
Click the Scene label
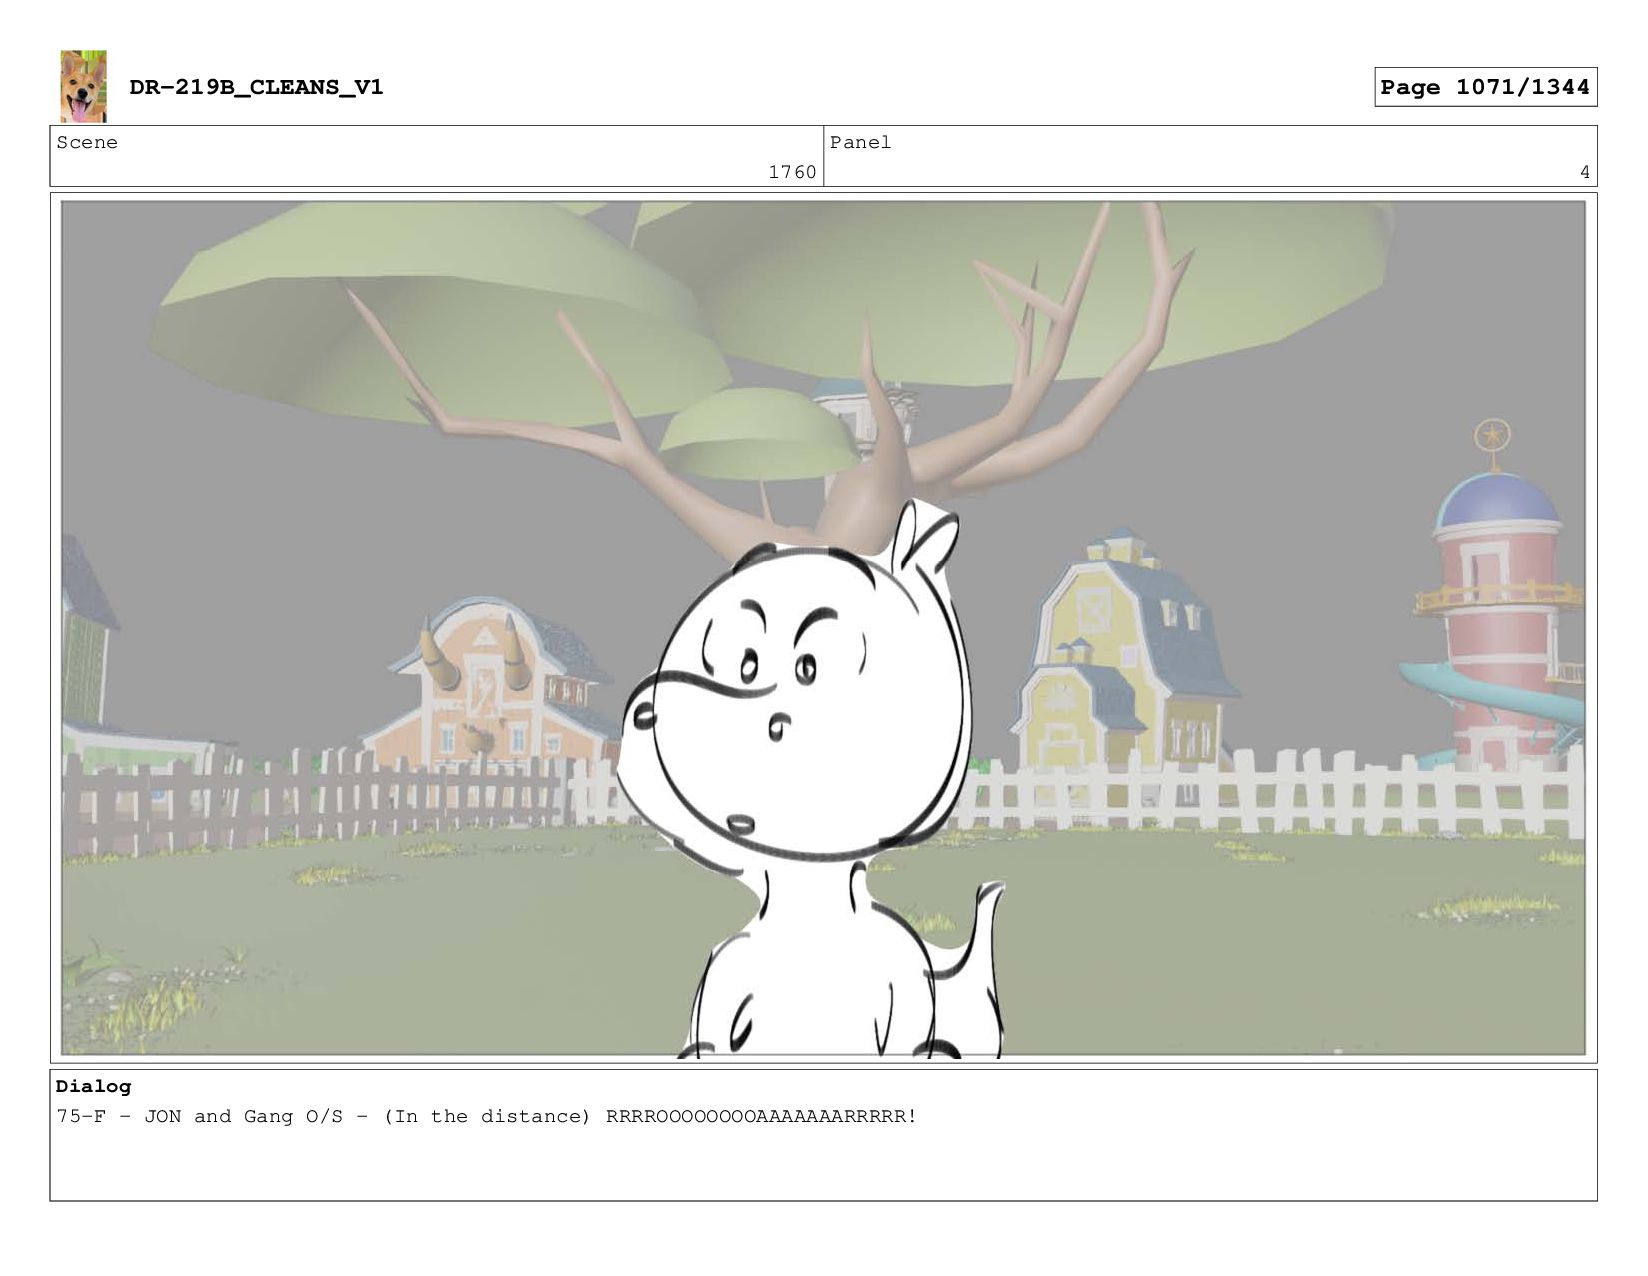(x=87, y=142)
